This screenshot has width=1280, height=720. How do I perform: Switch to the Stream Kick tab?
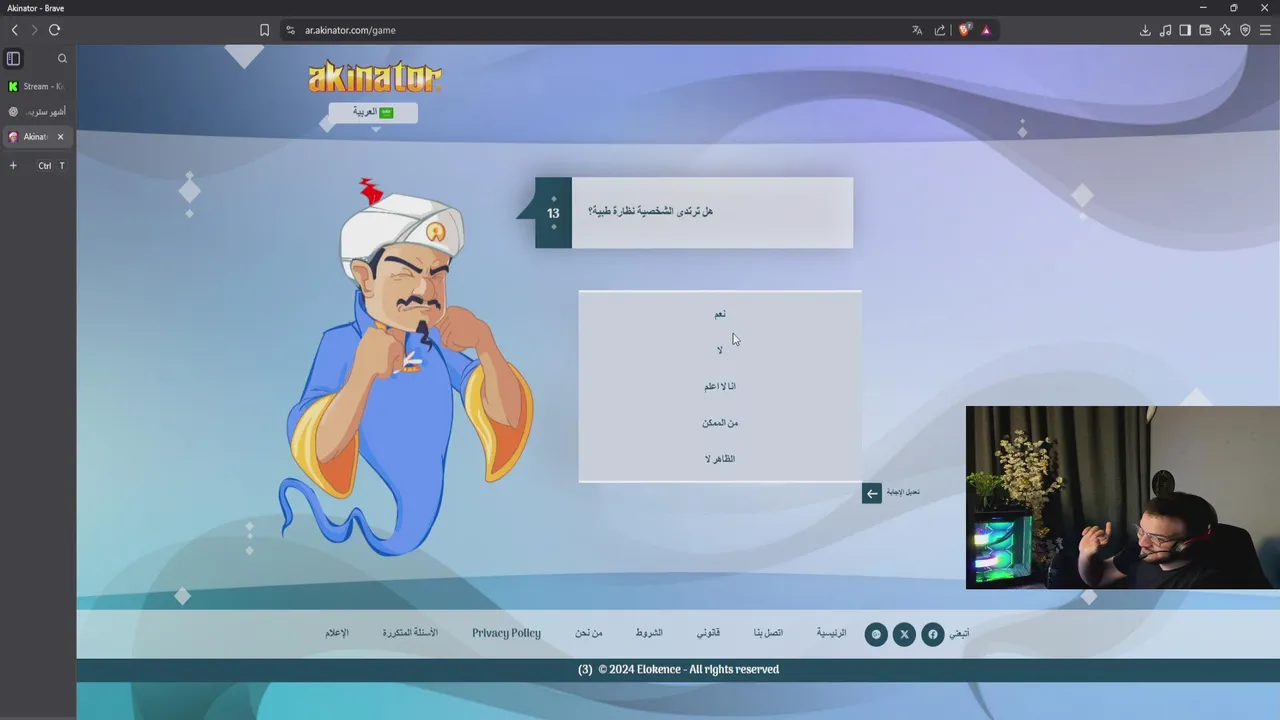point(38,87)
